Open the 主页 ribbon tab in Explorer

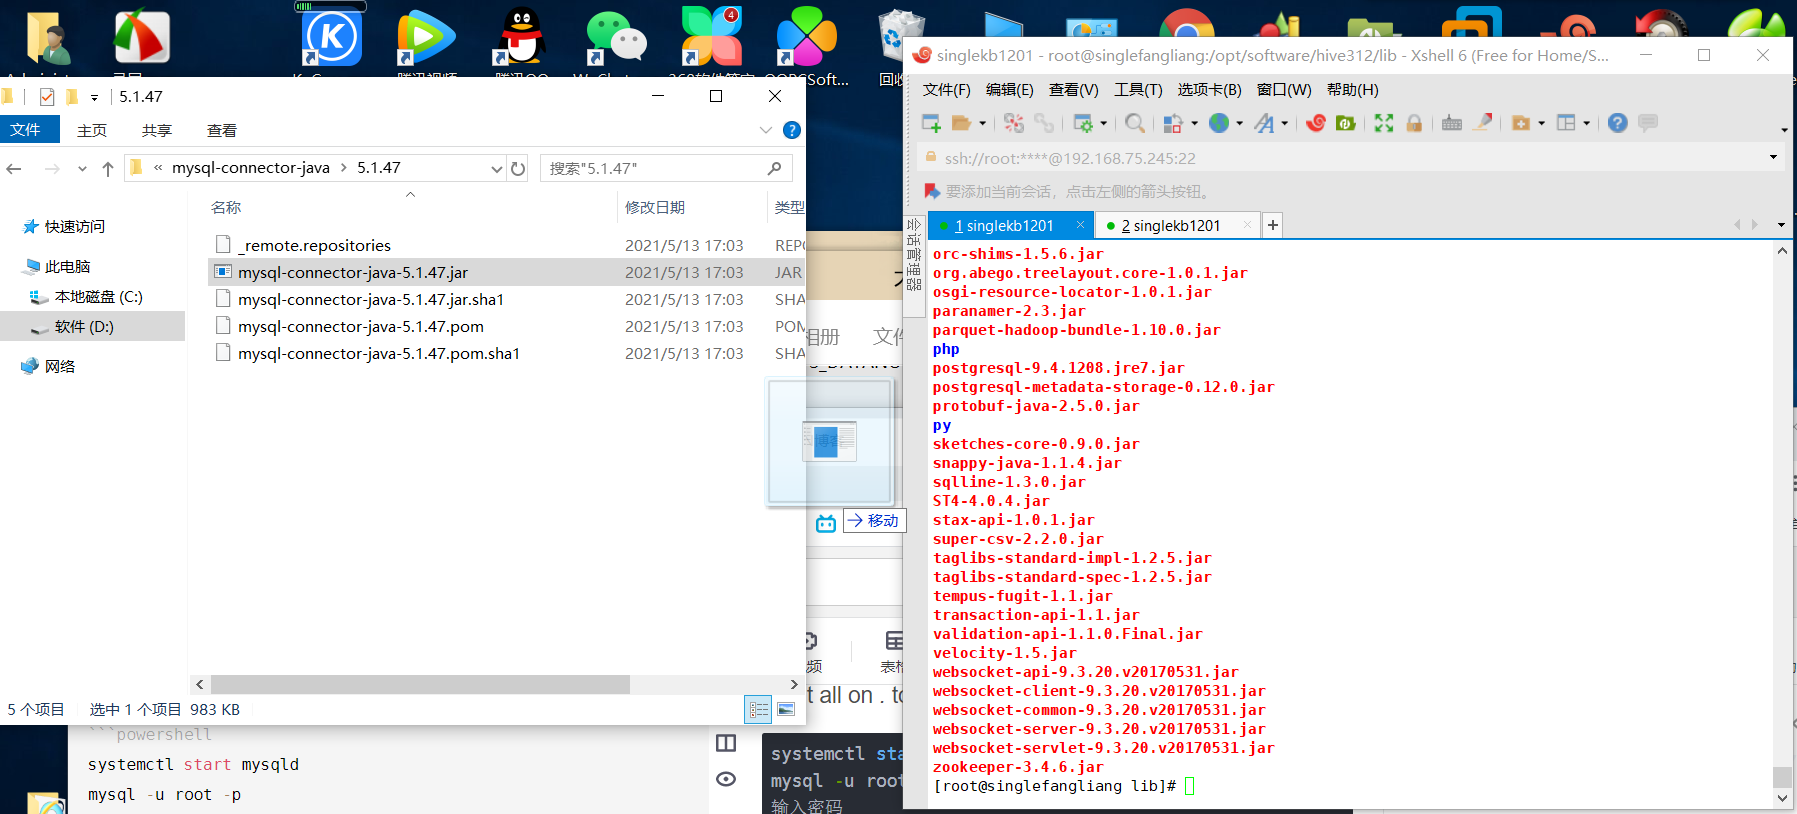[x=92, y=131]
